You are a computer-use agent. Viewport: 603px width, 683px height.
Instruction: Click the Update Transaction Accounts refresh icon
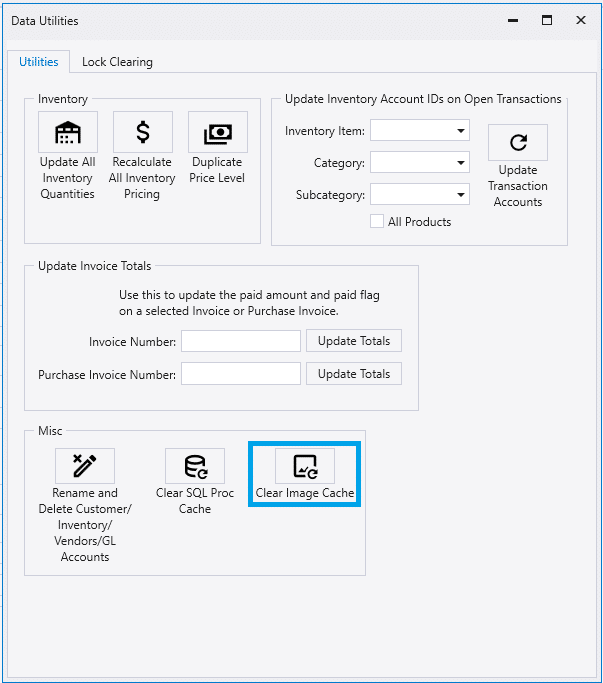click(x=518, y=142)
